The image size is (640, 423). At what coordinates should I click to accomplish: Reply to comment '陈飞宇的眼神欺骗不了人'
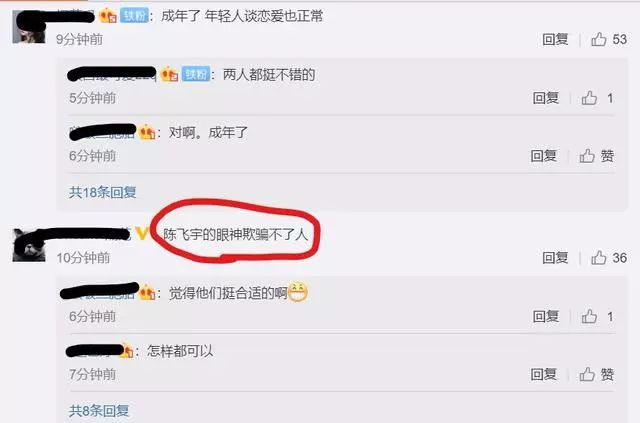click(x=555, y=258)
